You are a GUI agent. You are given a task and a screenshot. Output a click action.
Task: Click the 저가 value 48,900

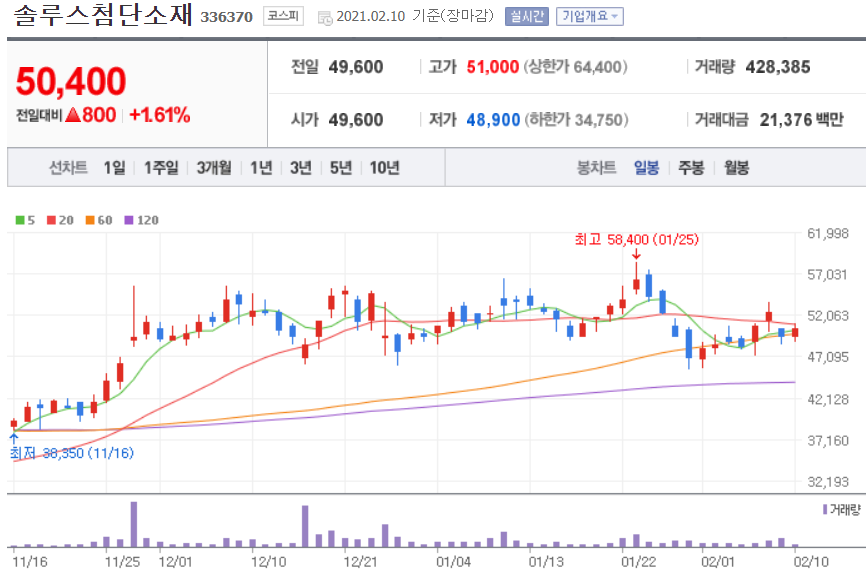[493, 120]
